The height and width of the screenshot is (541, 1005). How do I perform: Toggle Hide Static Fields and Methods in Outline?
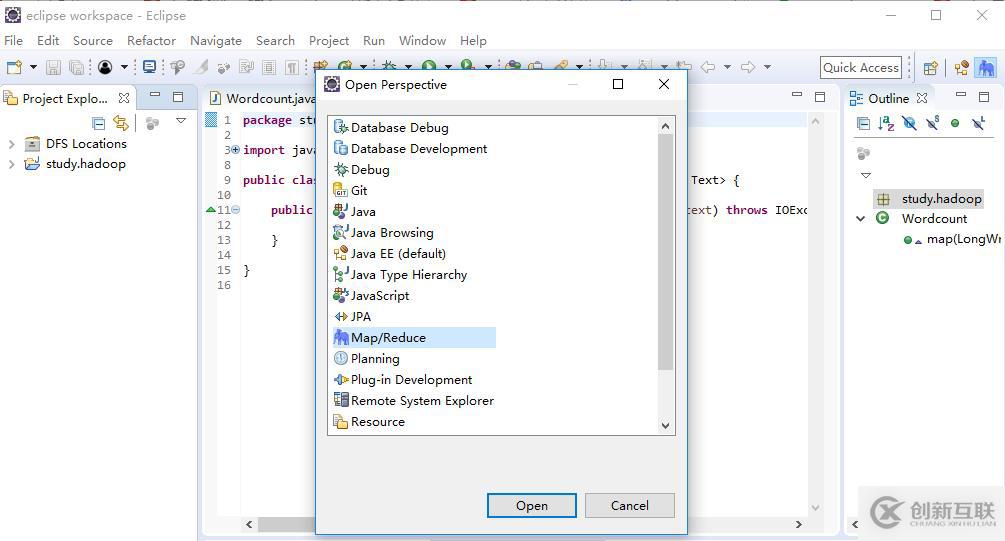(933, 122)
